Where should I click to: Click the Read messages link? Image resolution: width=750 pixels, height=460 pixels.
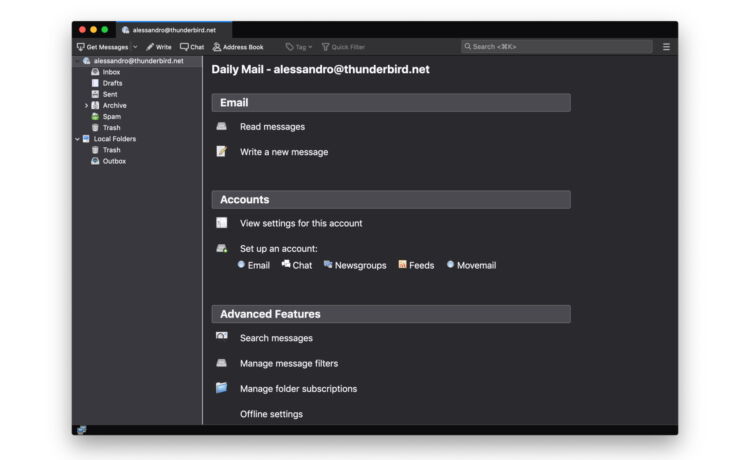[272, 127]
